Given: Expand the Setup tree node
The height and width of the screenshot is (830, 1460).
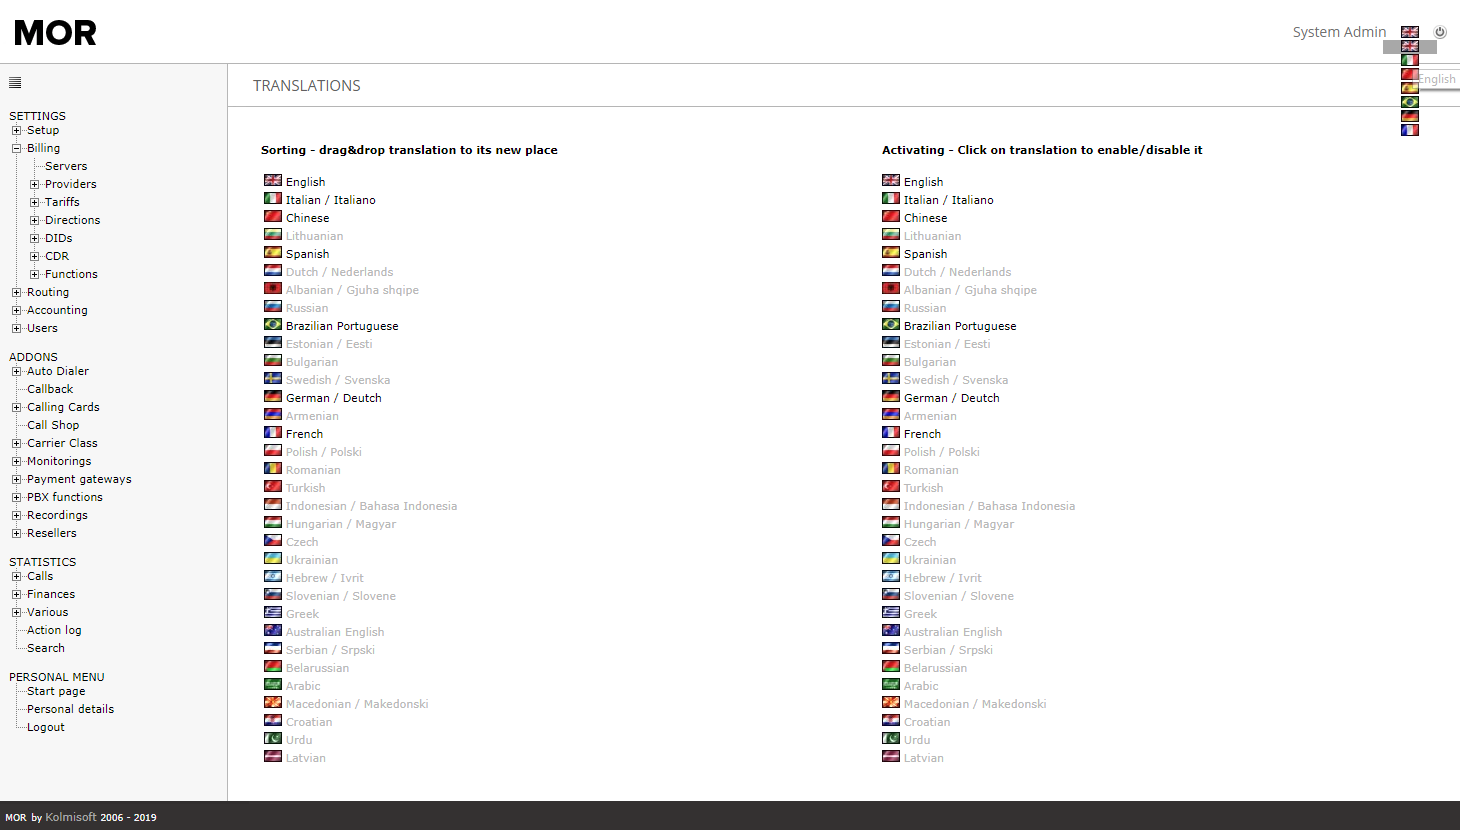Looking at the screenshot, I should pos(16,130).
